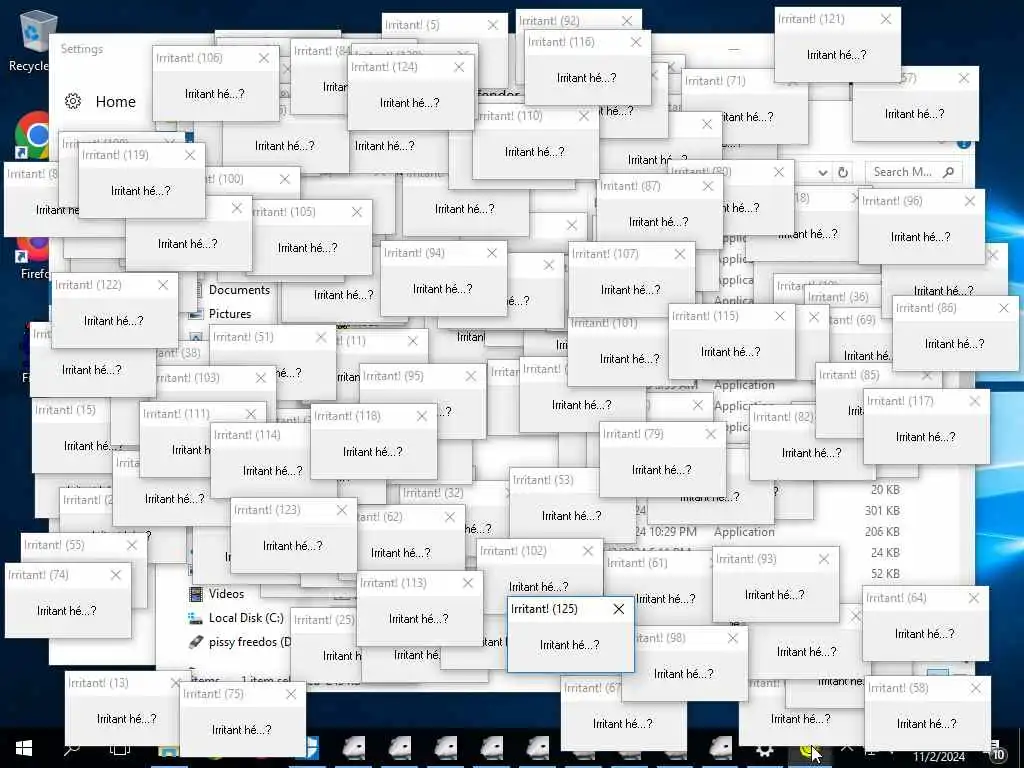
Task: Close the Irritant! (125) dialog
Action: [x=618, y=609]
